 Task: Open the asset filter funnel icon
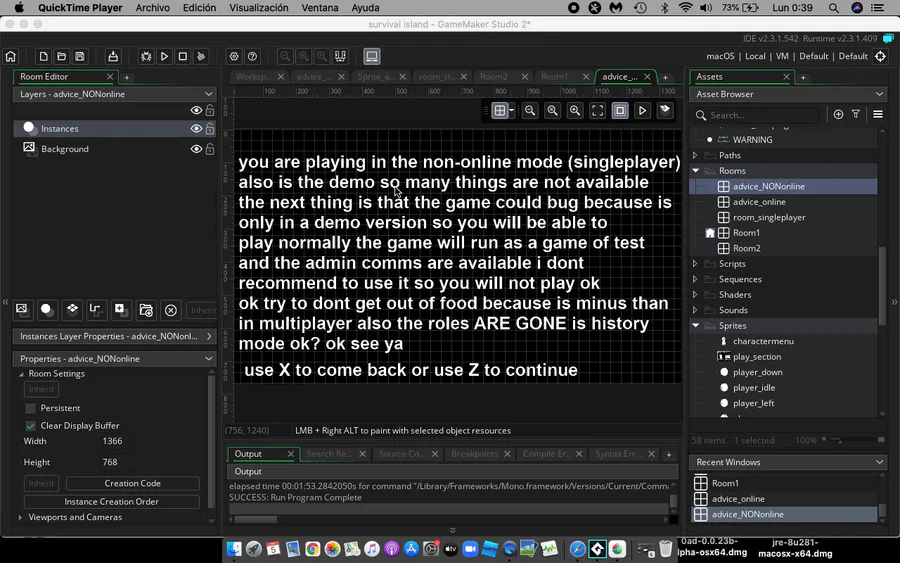[856, 114]
